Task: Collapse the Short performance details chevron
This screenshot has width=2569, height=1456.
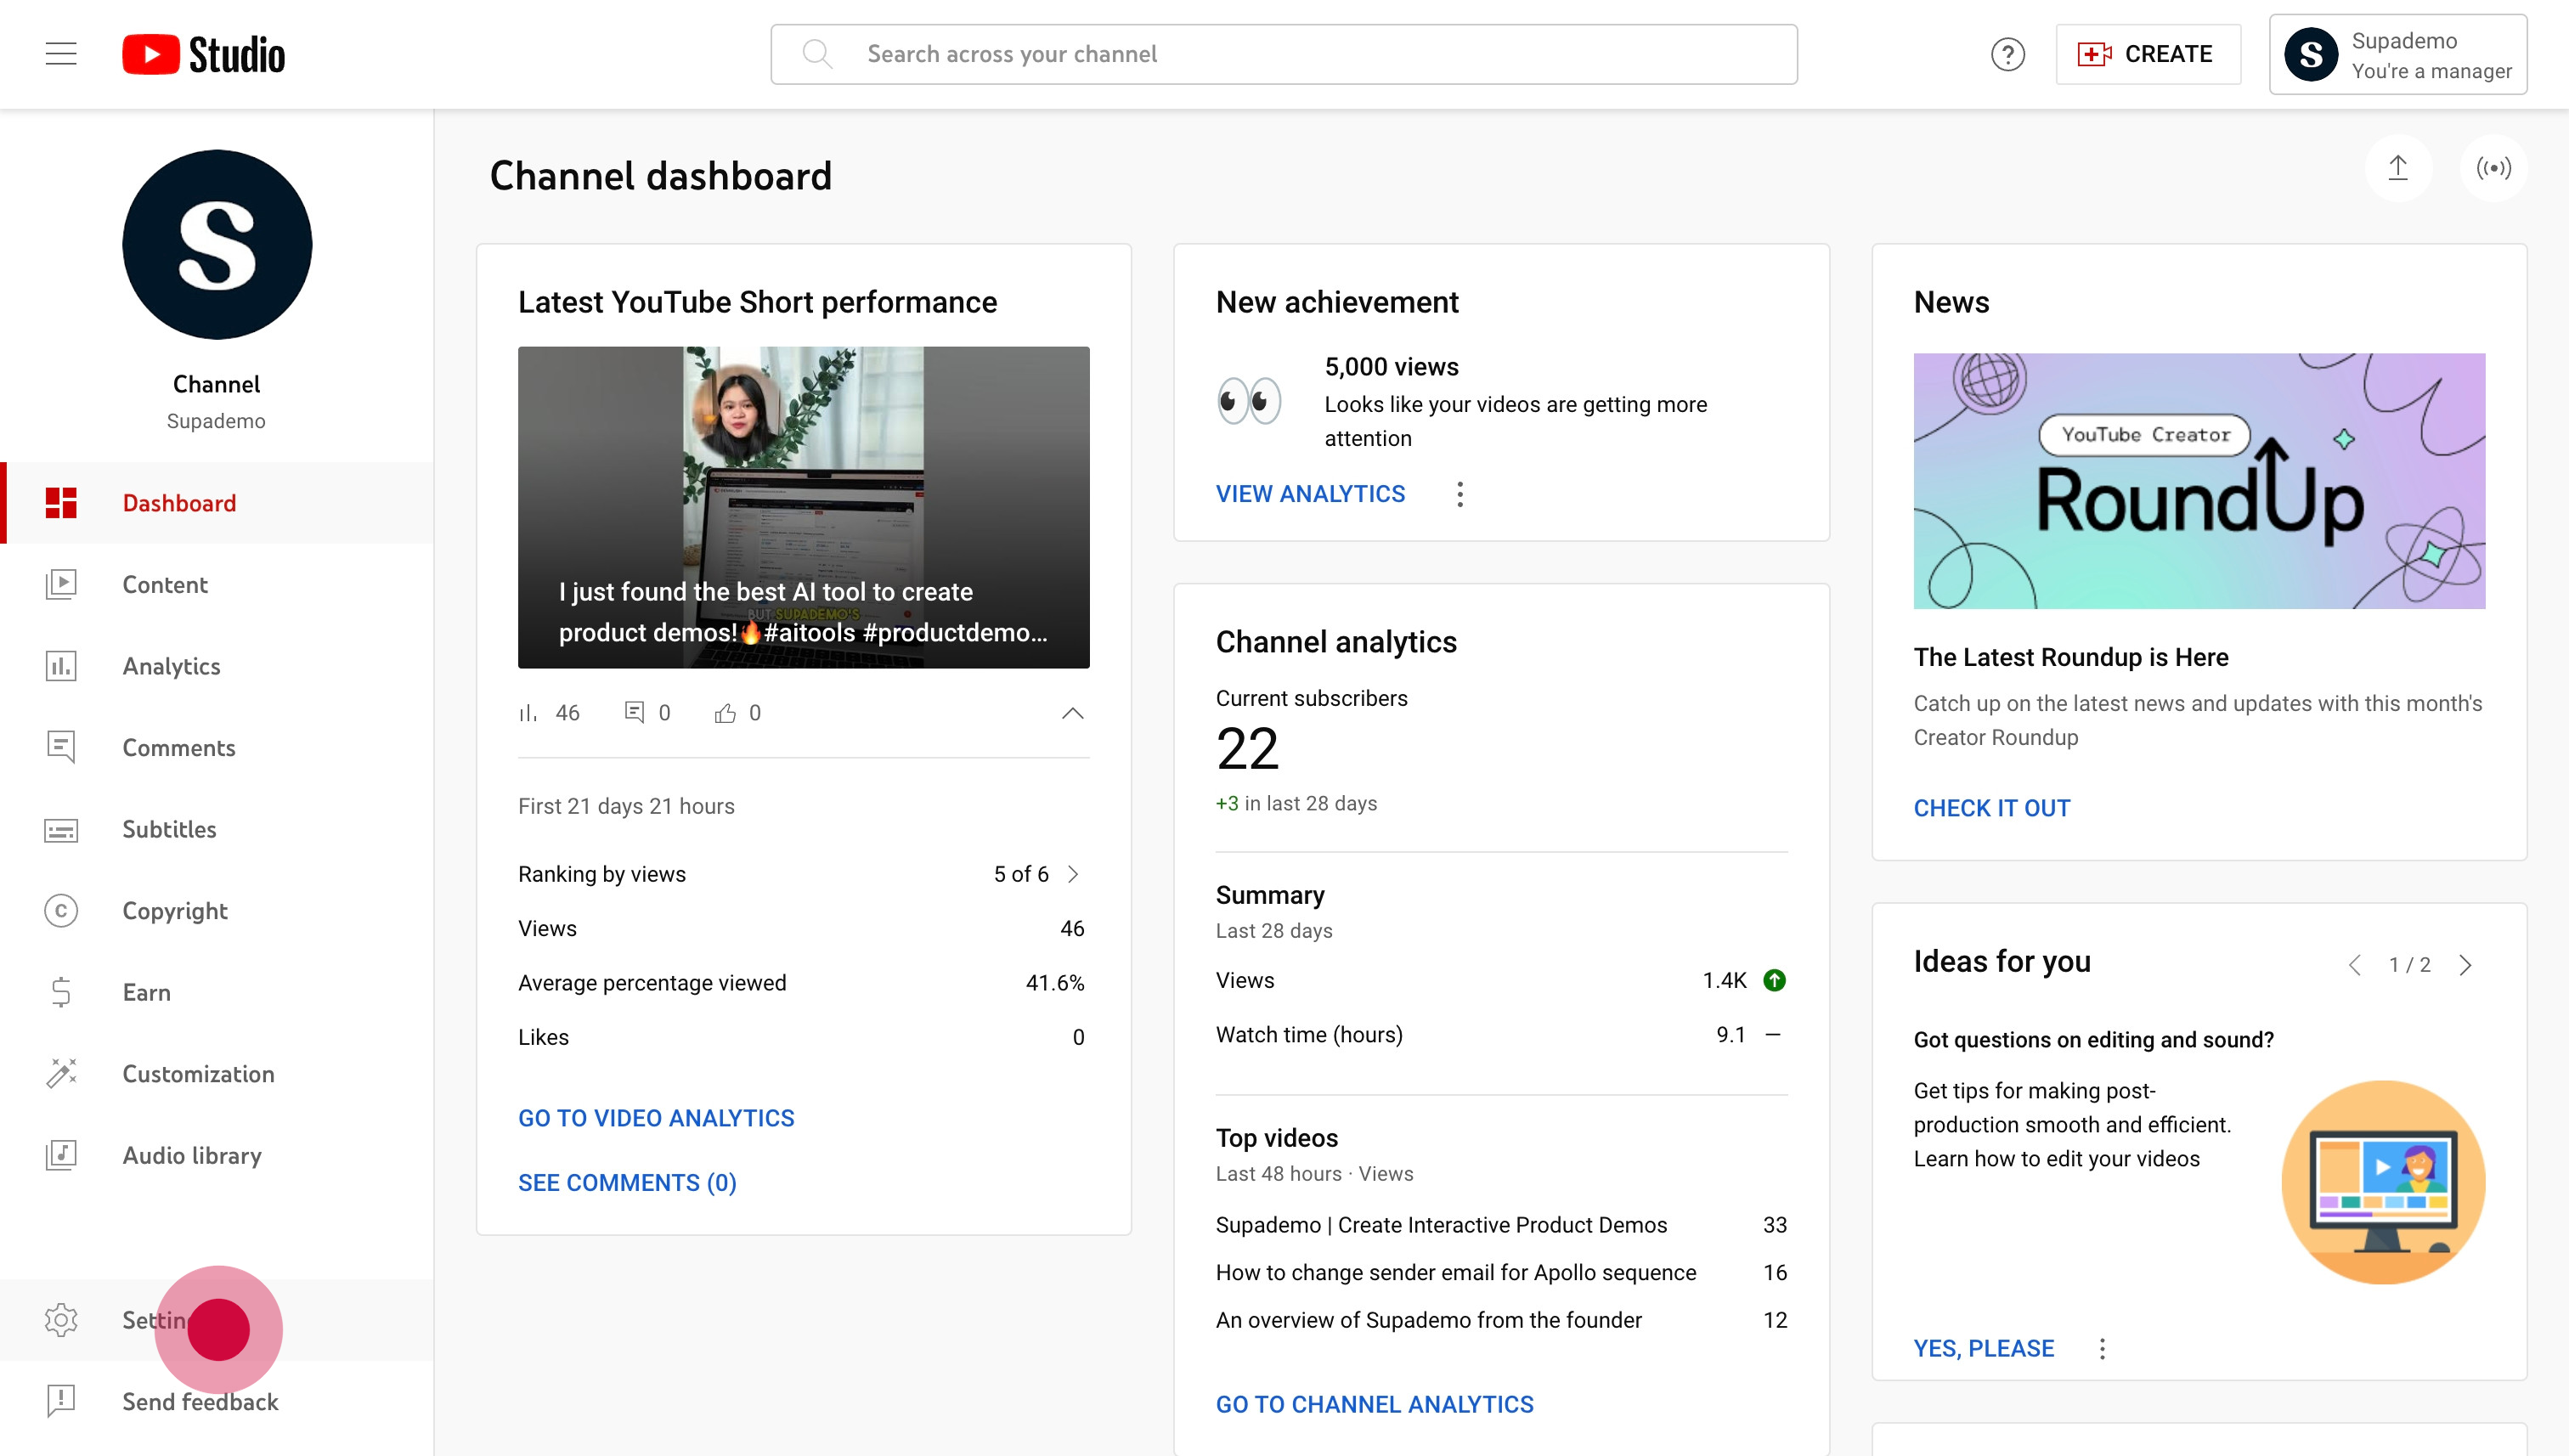Action: (1072, 713)
